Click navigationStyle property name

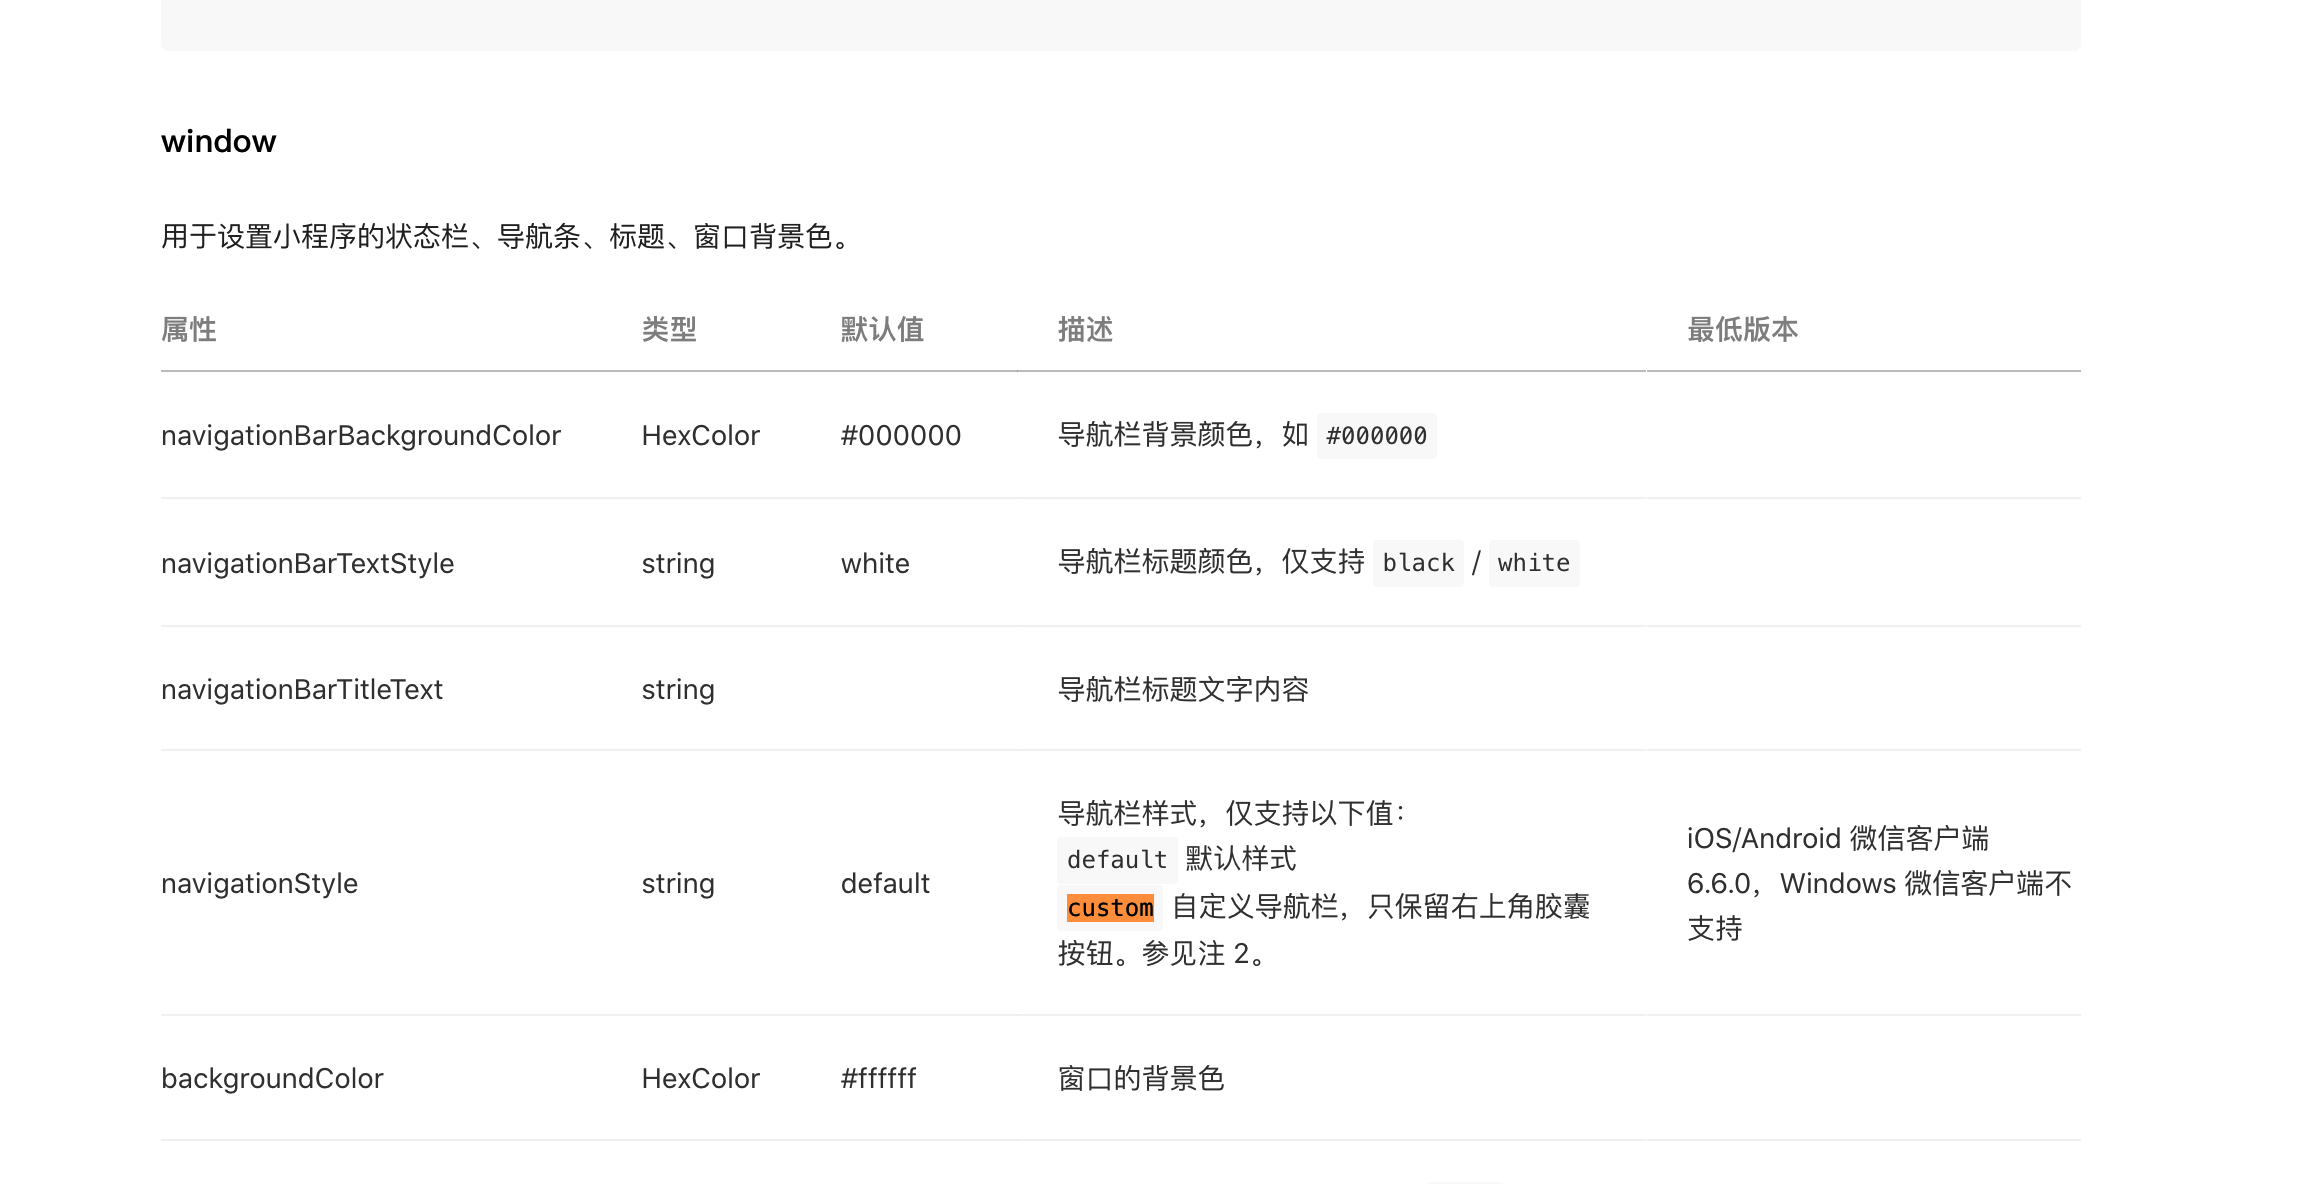(x=259, y=884)
